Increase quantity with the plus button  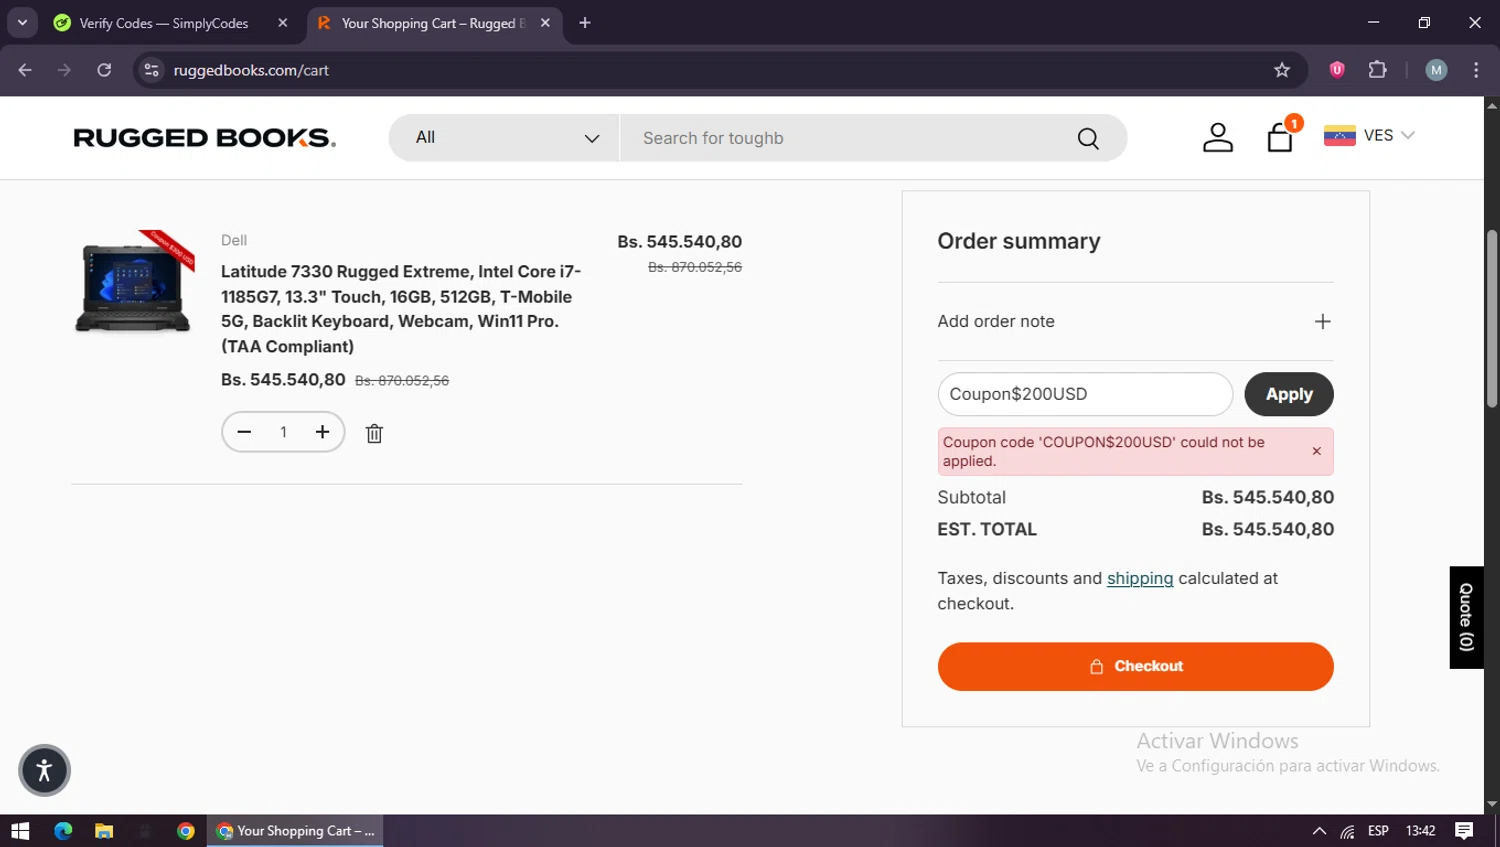point(322,432)
